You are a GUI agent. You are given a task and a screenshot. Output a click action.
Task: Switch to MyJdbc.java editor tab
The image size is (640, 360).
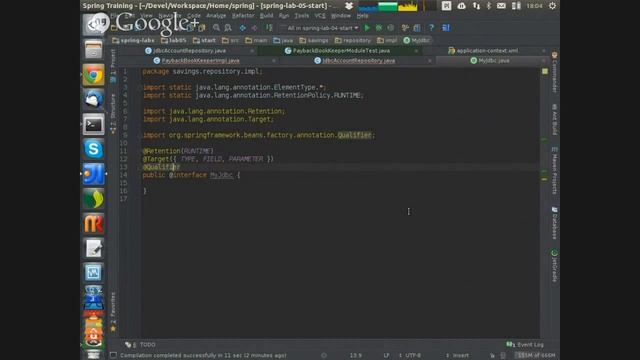493,60
